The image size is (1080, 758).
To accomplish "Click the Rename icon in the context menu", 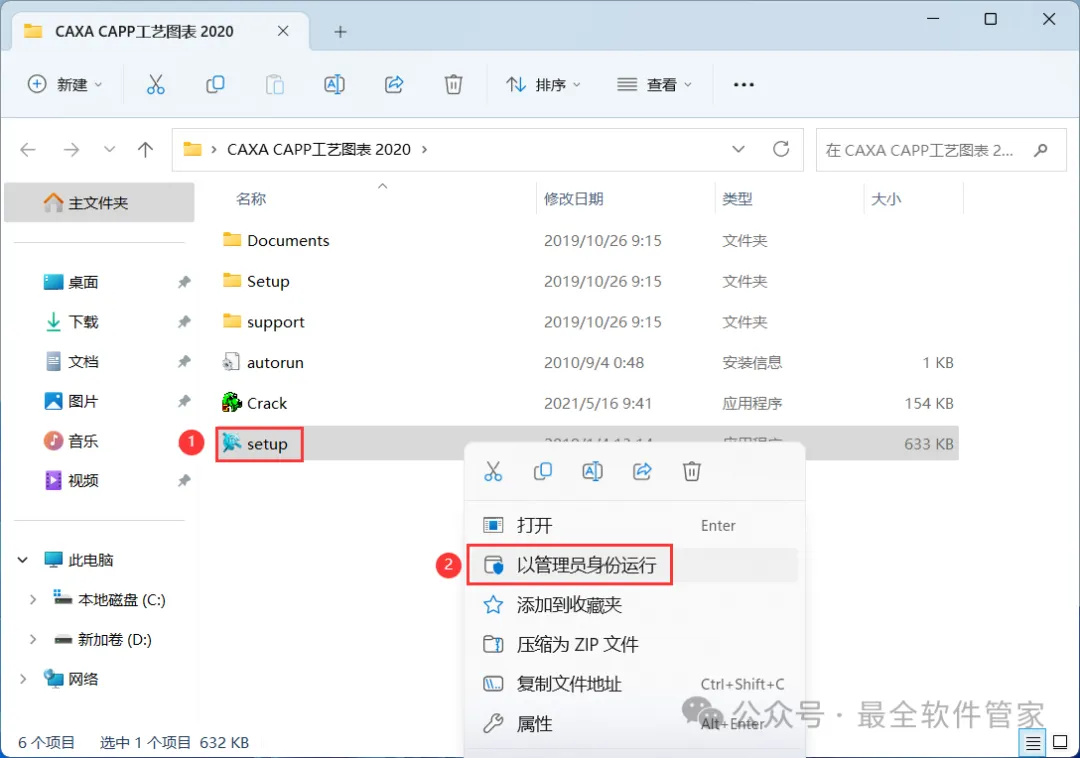I will (x=592, y=472).
